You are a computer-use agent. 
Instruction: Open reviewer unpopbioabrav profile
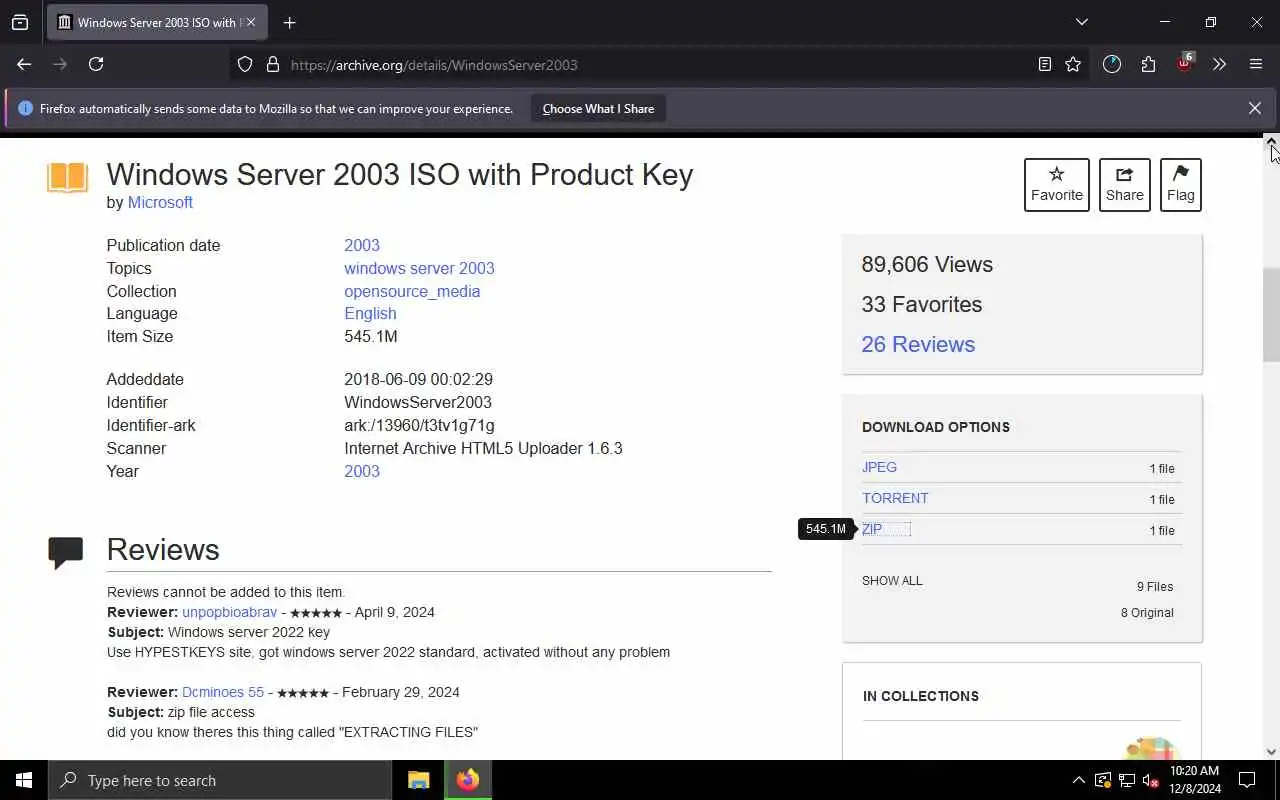(229, 612)
